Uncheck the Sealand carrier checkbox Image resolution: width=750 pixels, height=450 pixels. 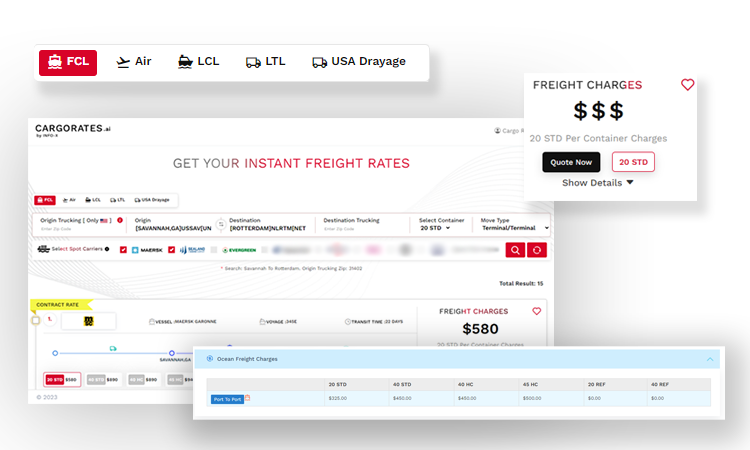pos(171,250)
